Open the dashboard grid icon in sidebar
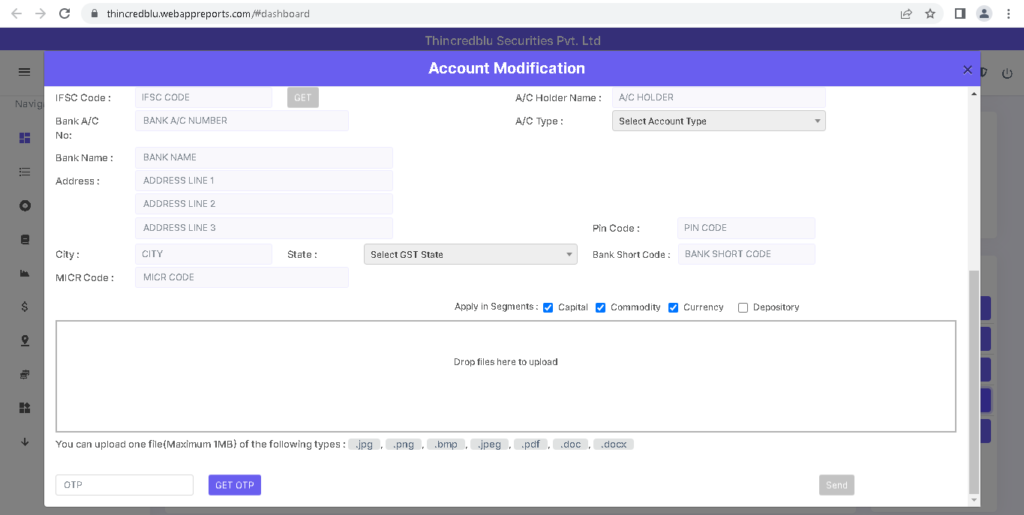Screen dimensions: 1024x515 [x=25, y=138]
